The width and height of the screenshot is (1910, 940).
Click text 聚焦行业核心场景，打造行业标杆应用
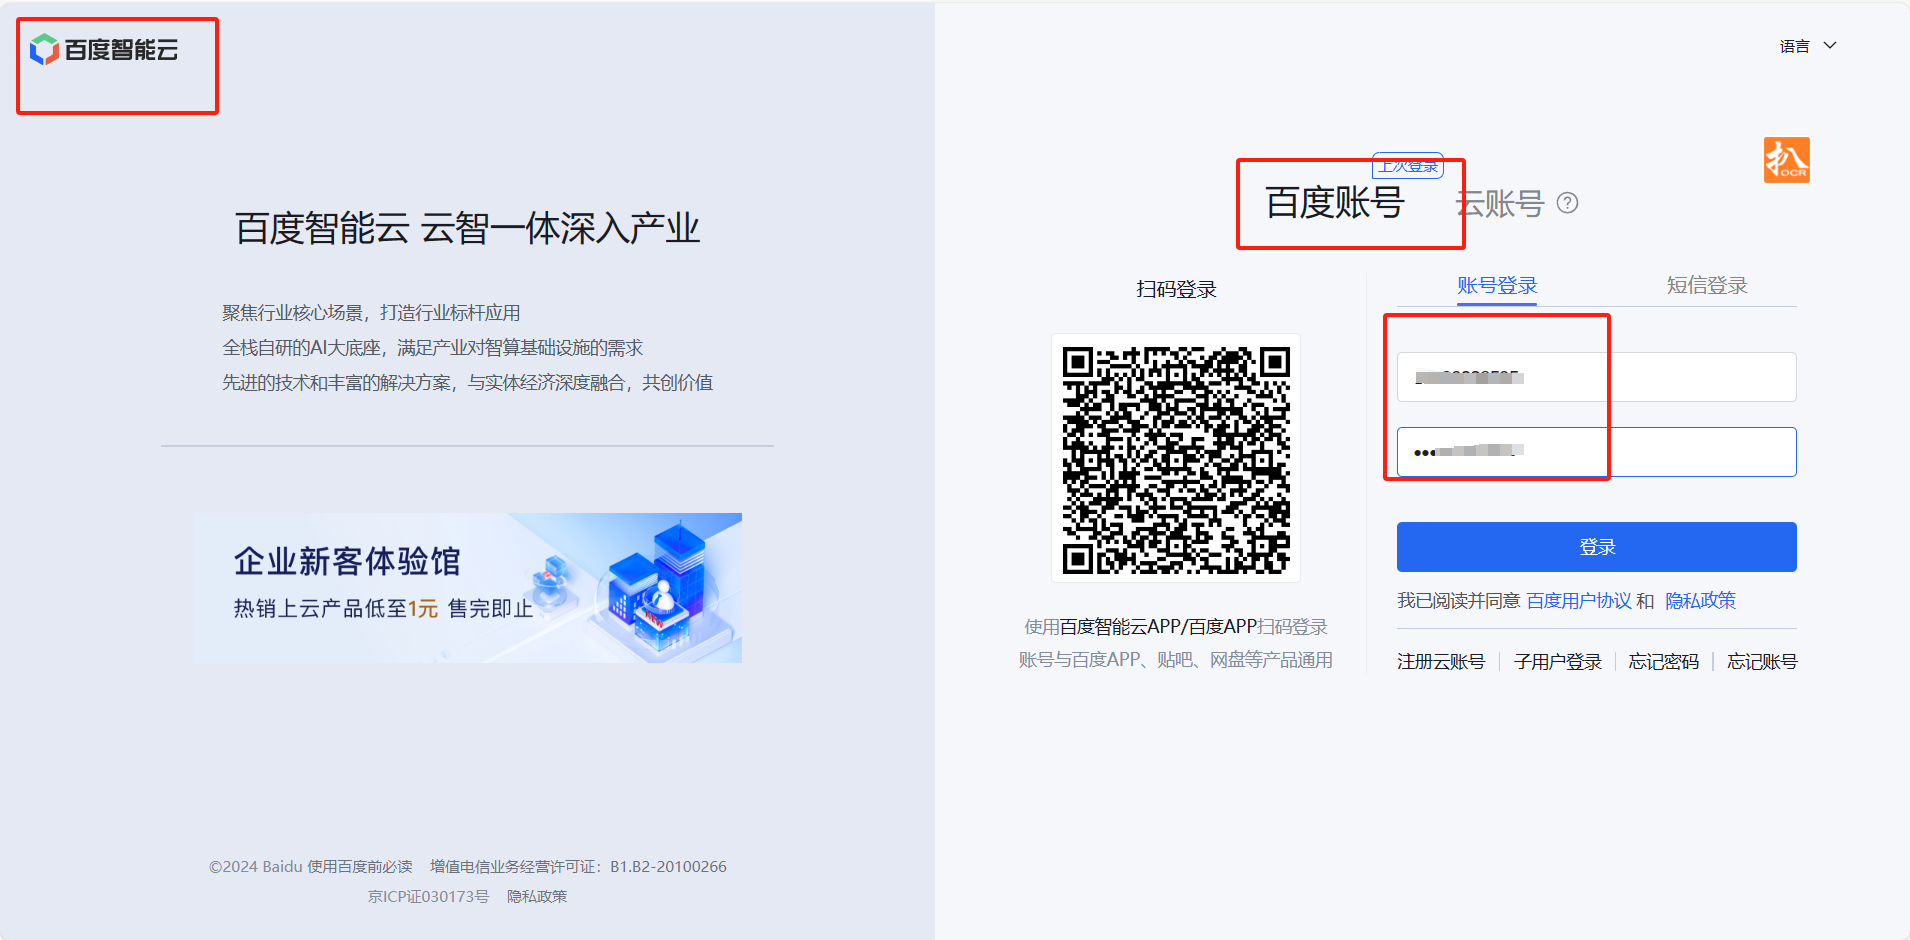point(371,313)
